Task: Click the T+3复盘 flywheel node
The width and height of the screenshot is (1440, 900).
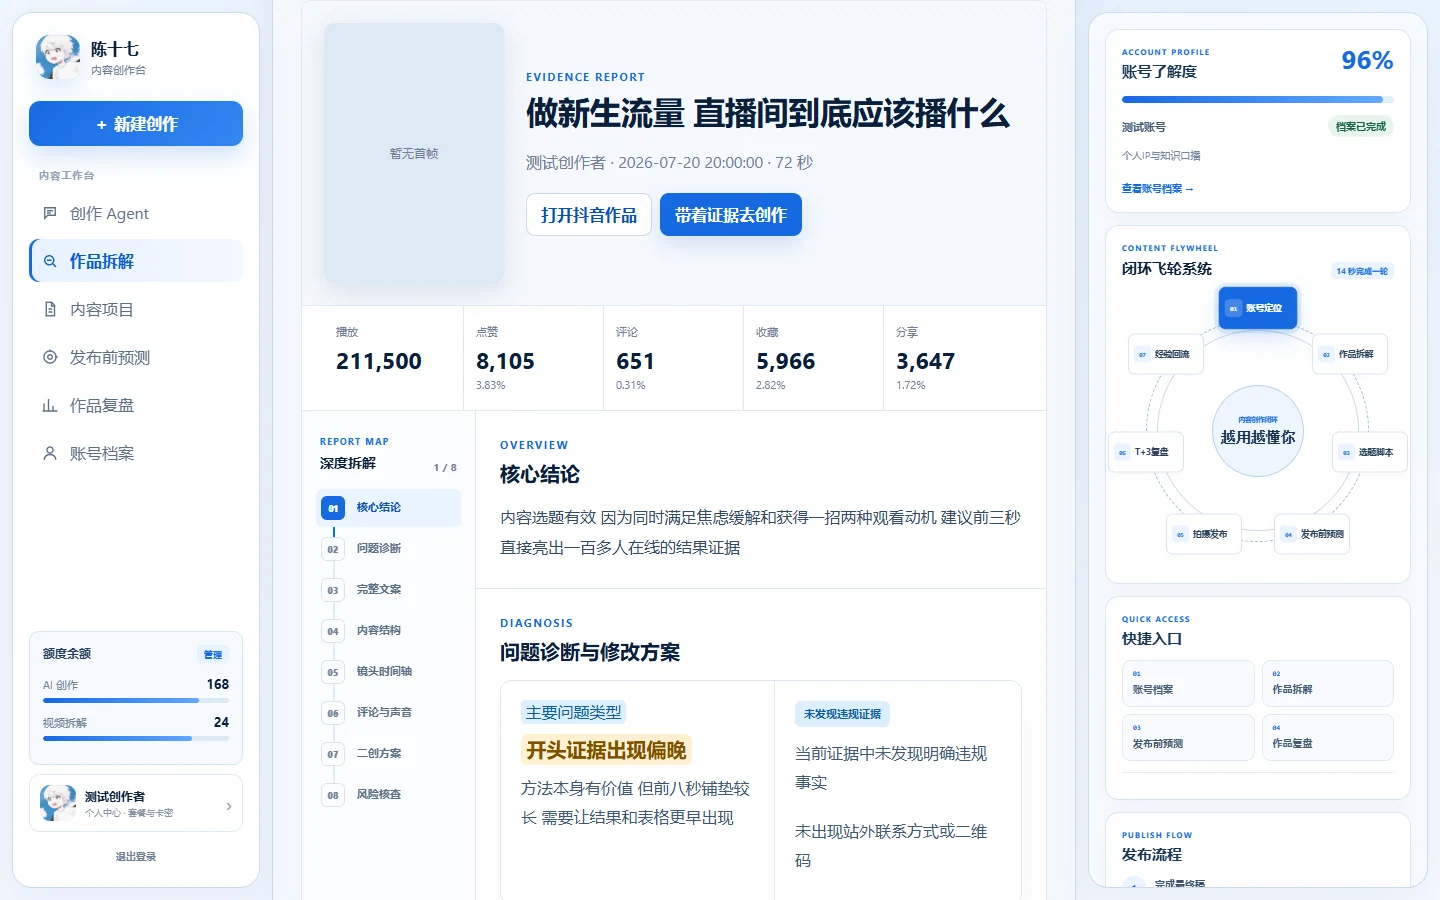Action: click(1146, 452)
